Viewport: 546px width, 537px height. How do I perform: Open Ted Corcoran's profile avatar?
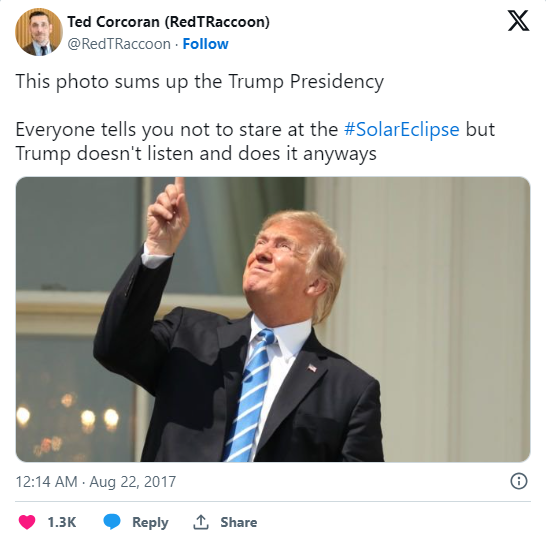point(39,32)
